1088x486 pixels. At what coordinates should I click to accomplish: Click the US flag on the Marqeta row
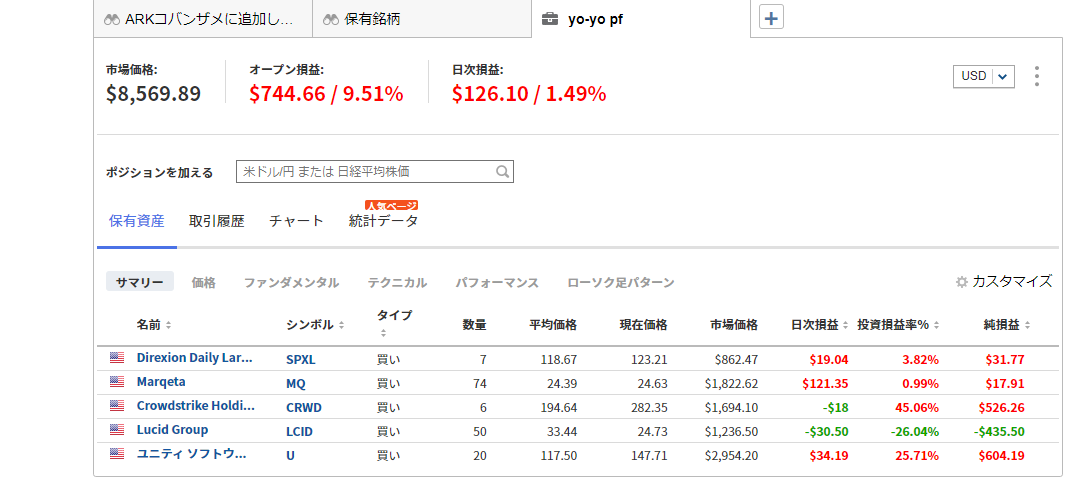tap(117, 382)
